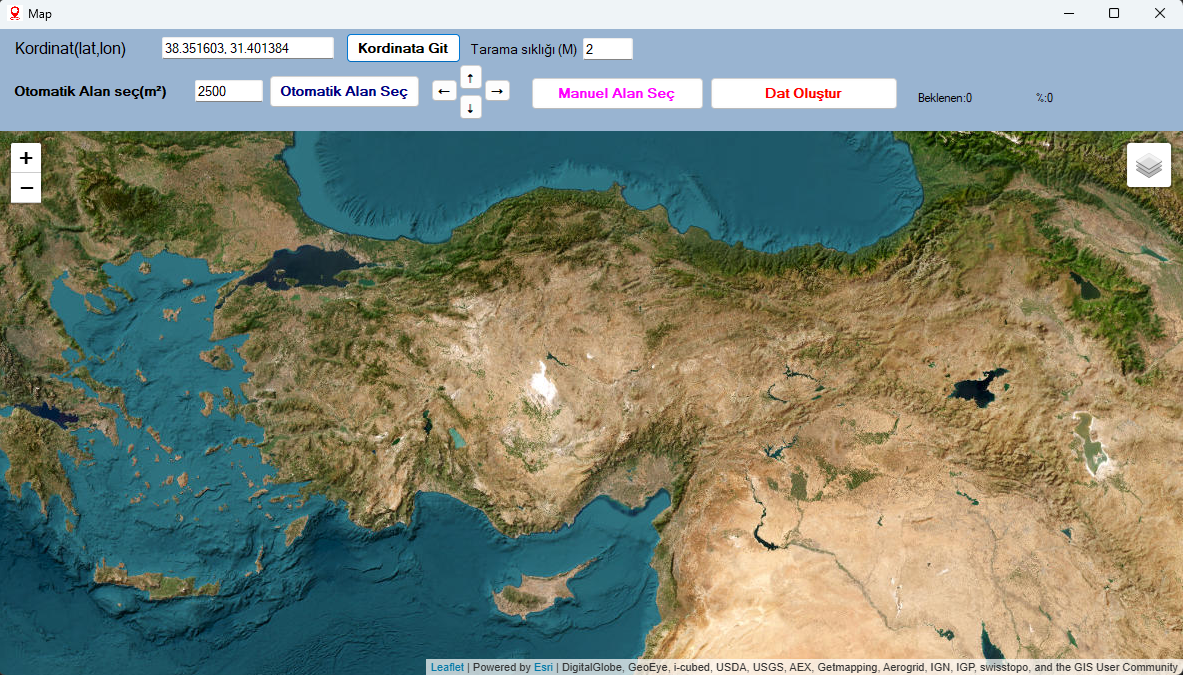The width and height of the screenshot is (1183, 675).
Task: Maximize the Map window
Action: point(1113,14)
